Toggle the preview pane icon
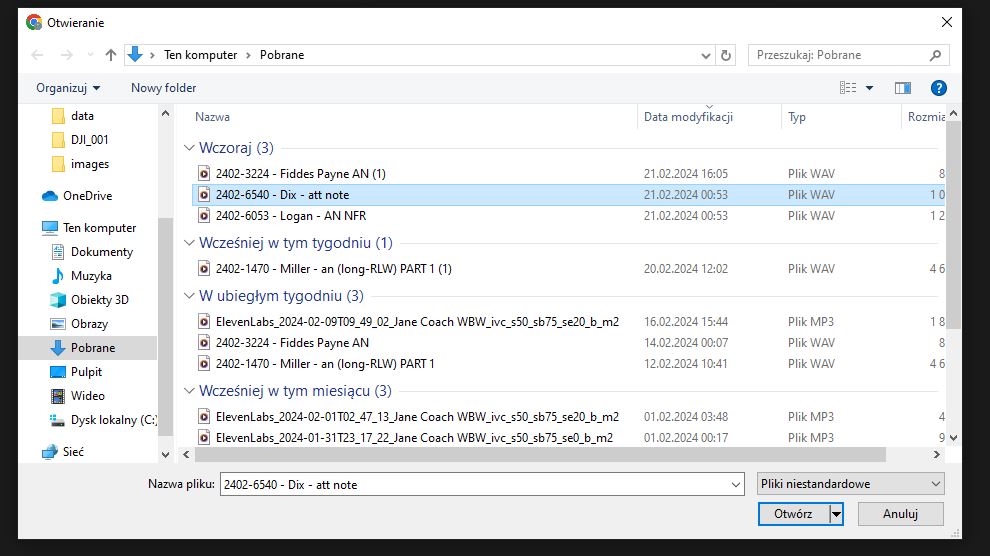 click(x=903, y=88)
